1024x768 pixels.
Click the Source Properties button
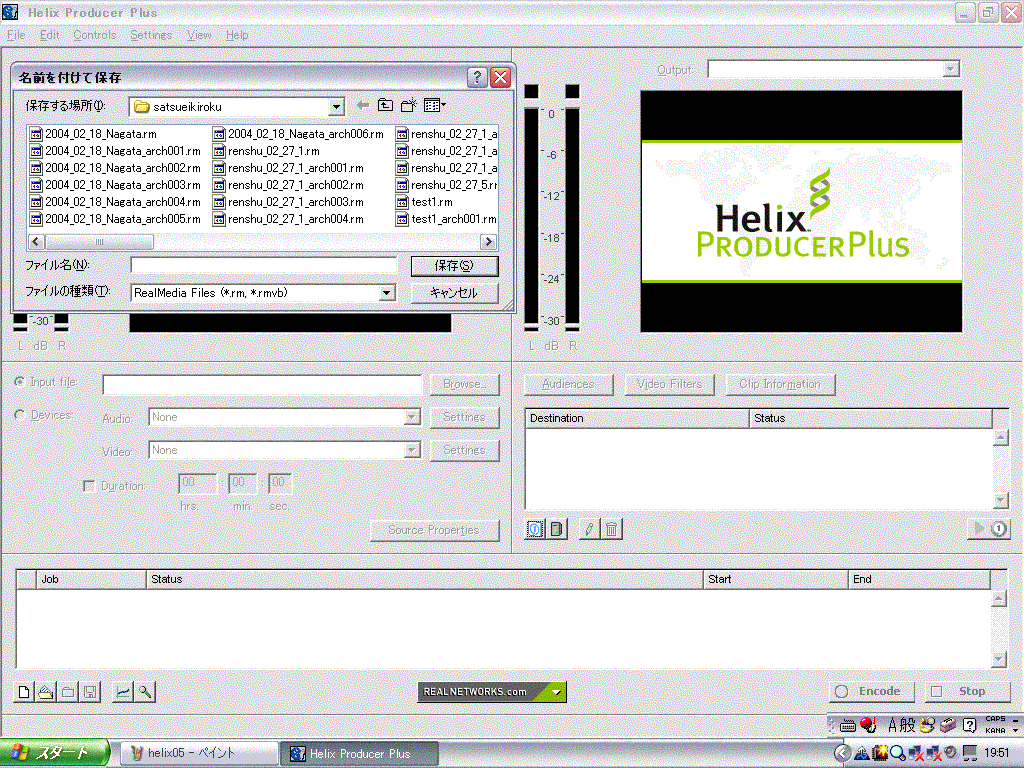[434, 530]
